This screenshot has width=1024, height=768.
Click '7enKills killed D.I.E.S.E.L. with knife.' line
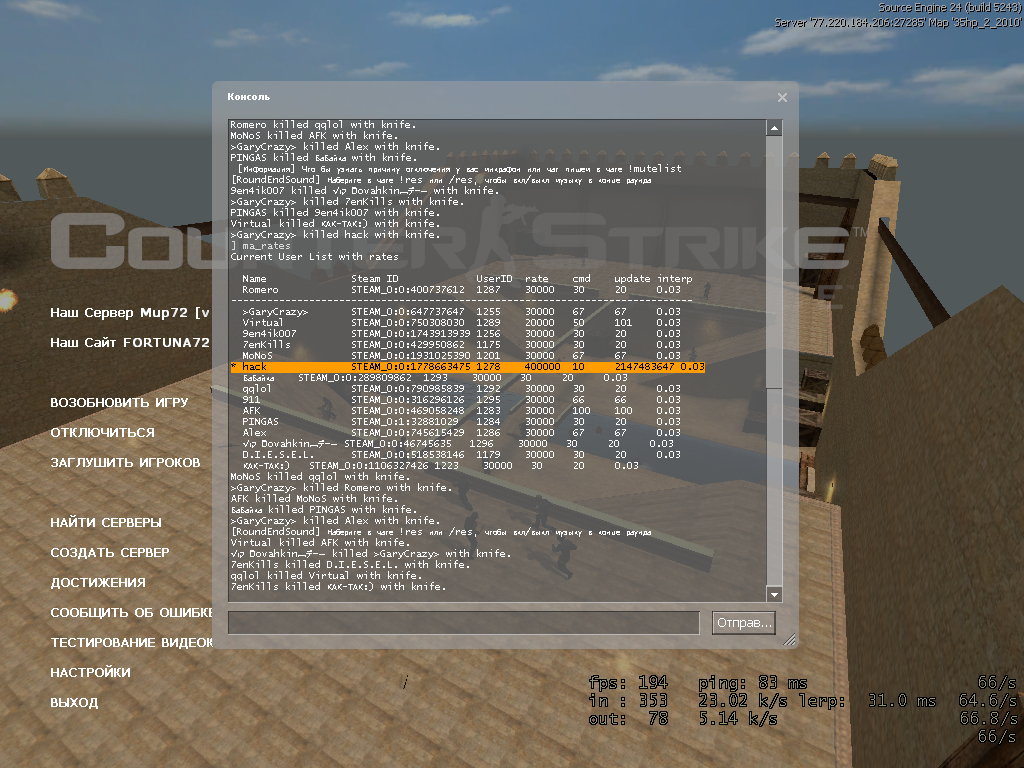350,564
